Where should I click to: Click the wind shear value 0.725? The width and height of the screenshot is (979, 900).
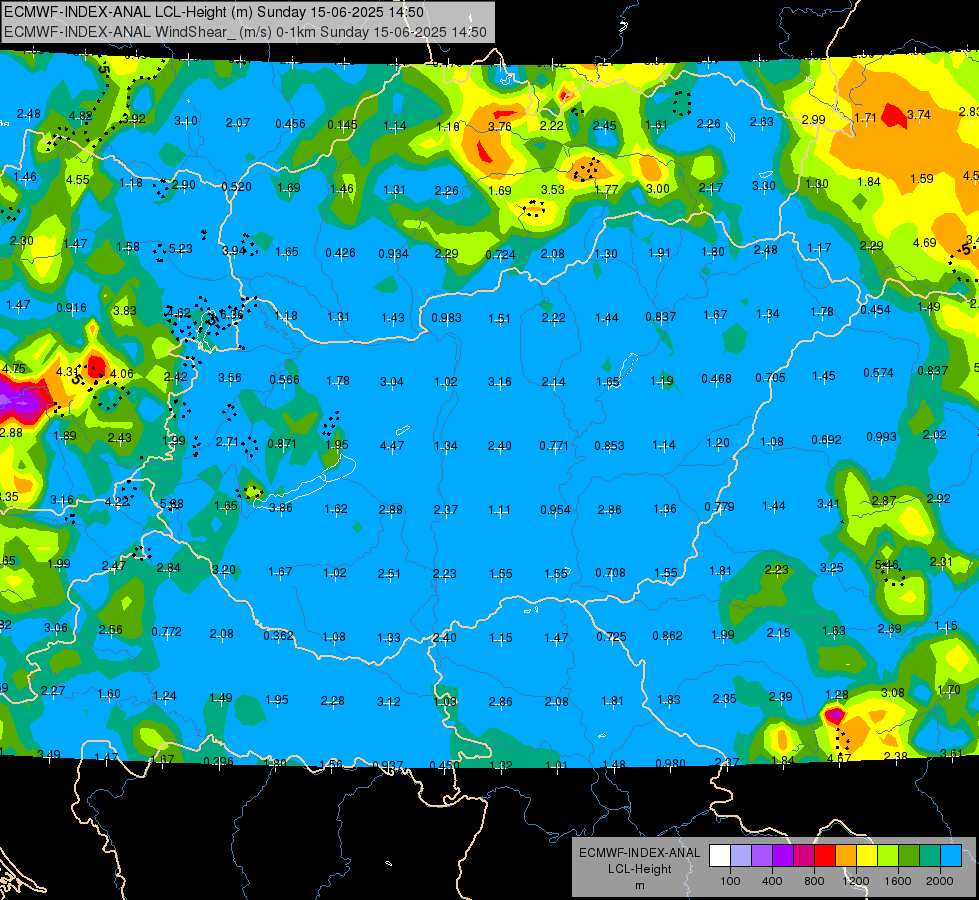611,636
